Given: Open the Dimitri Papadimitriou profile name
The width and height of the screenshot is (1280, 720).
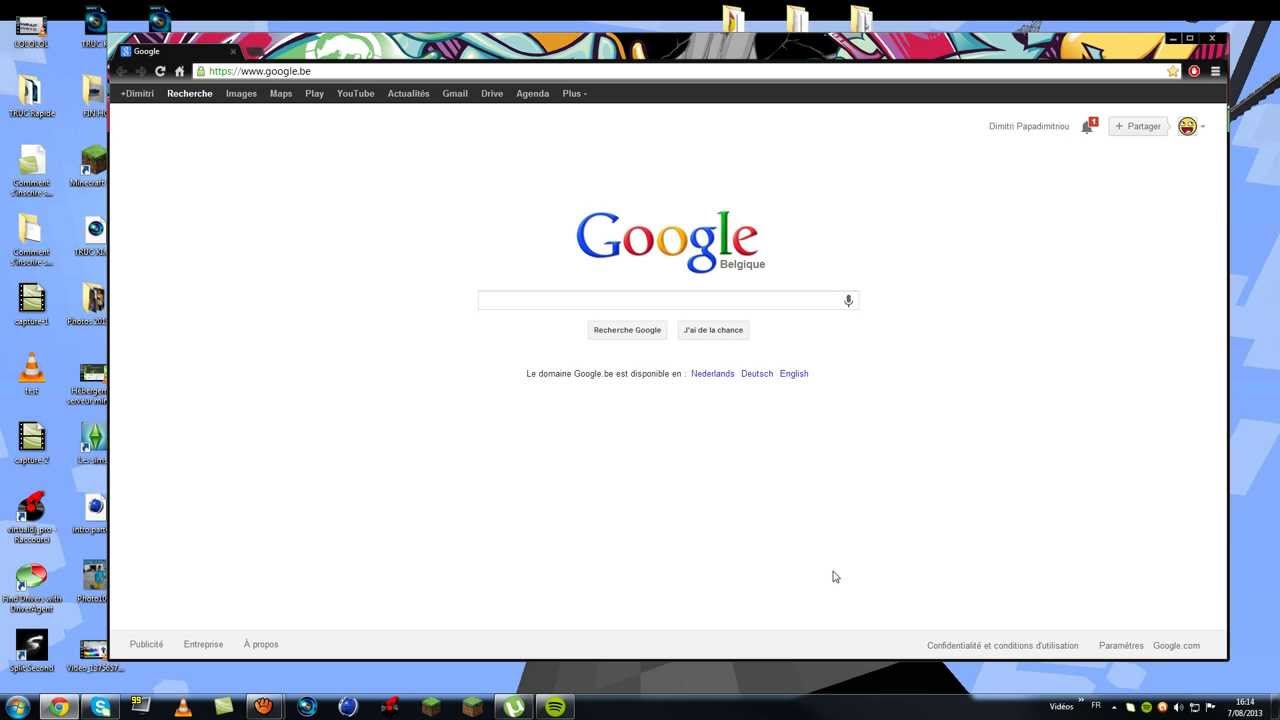Looking at the screenshot, I should [1029, 127].
